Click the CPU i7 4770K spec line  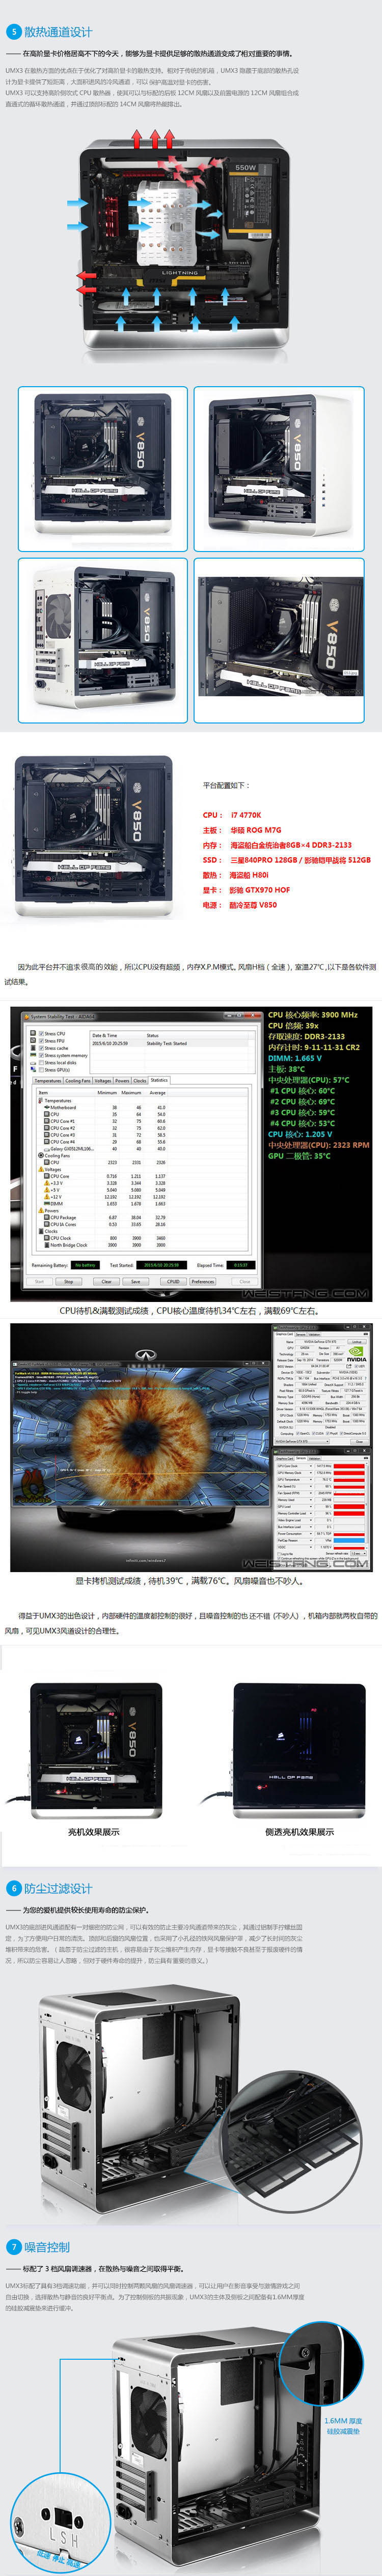(232, 815)
